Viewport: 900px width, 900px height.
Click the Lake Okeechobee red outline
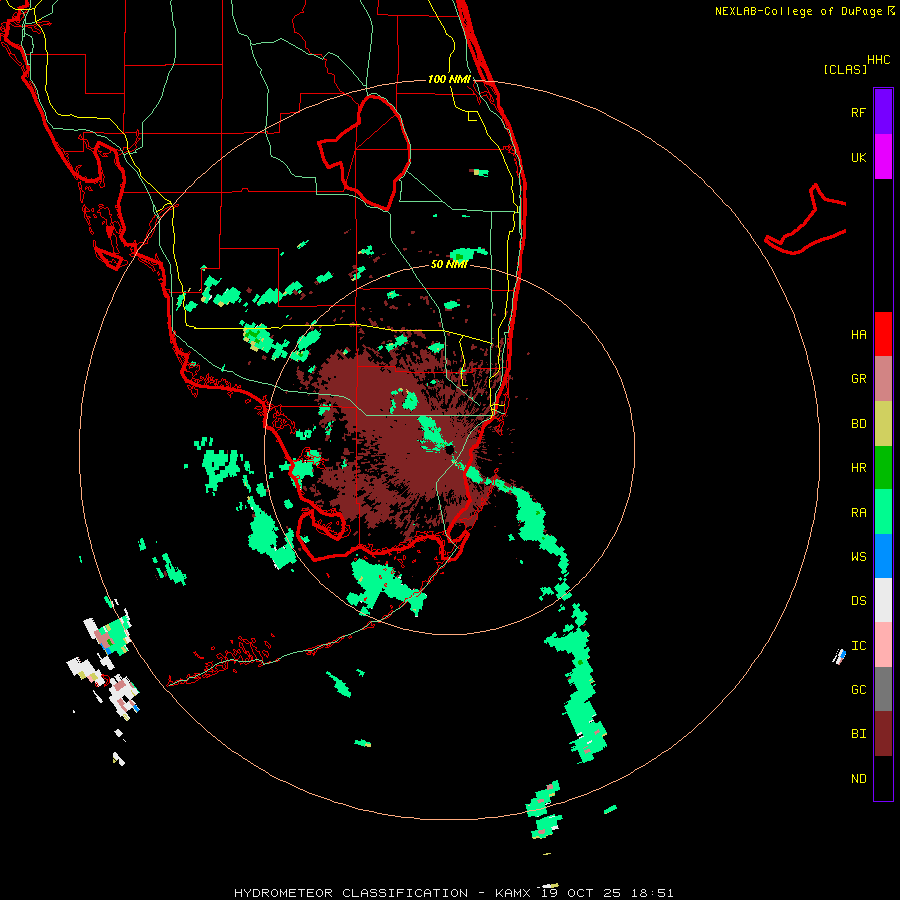(365, 153)
